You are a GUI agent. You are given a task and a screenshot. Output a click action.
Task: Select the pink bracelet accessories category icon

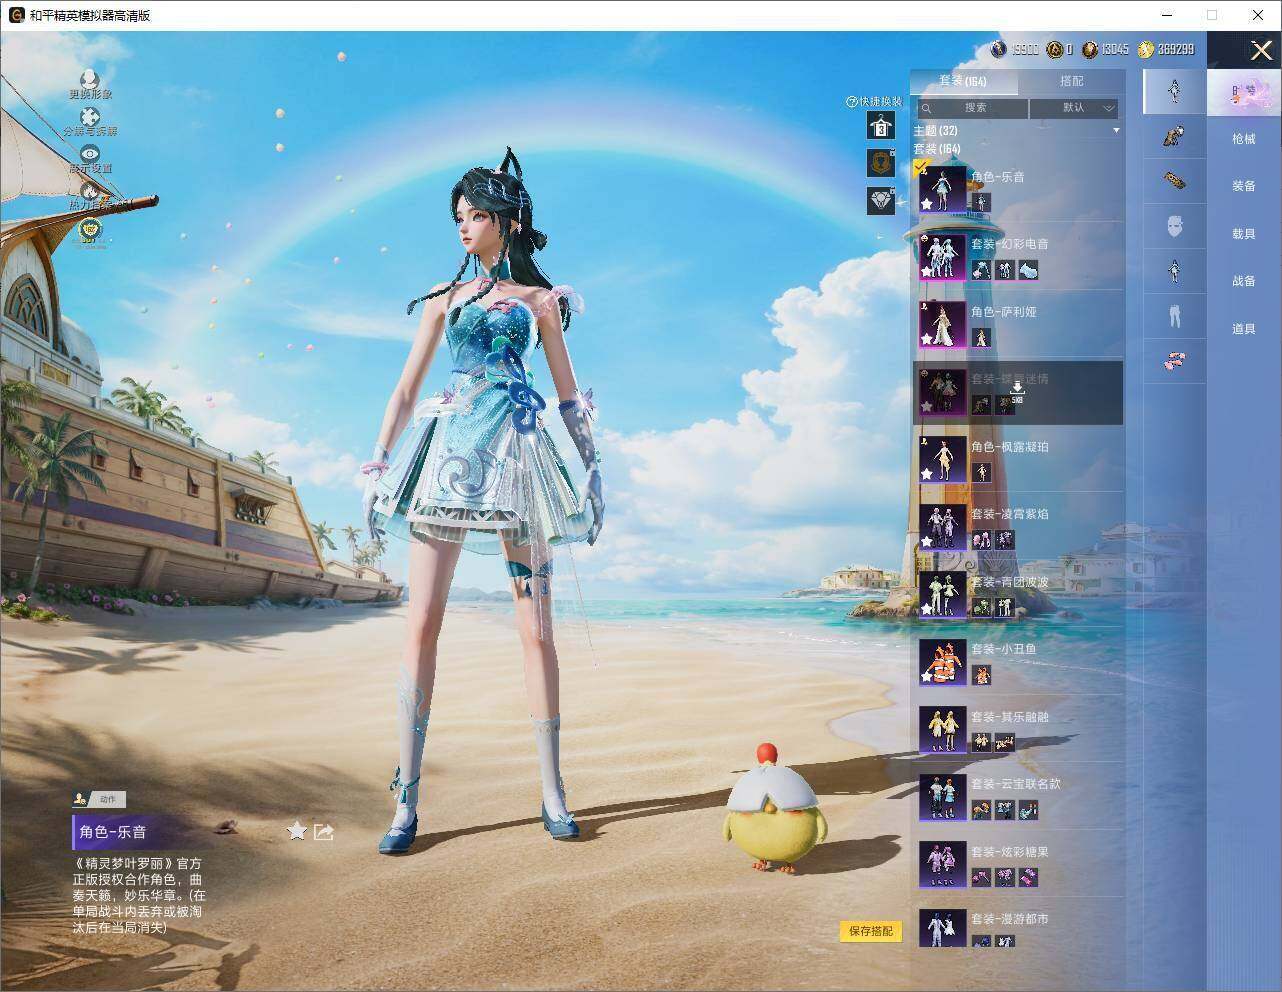1175,360
